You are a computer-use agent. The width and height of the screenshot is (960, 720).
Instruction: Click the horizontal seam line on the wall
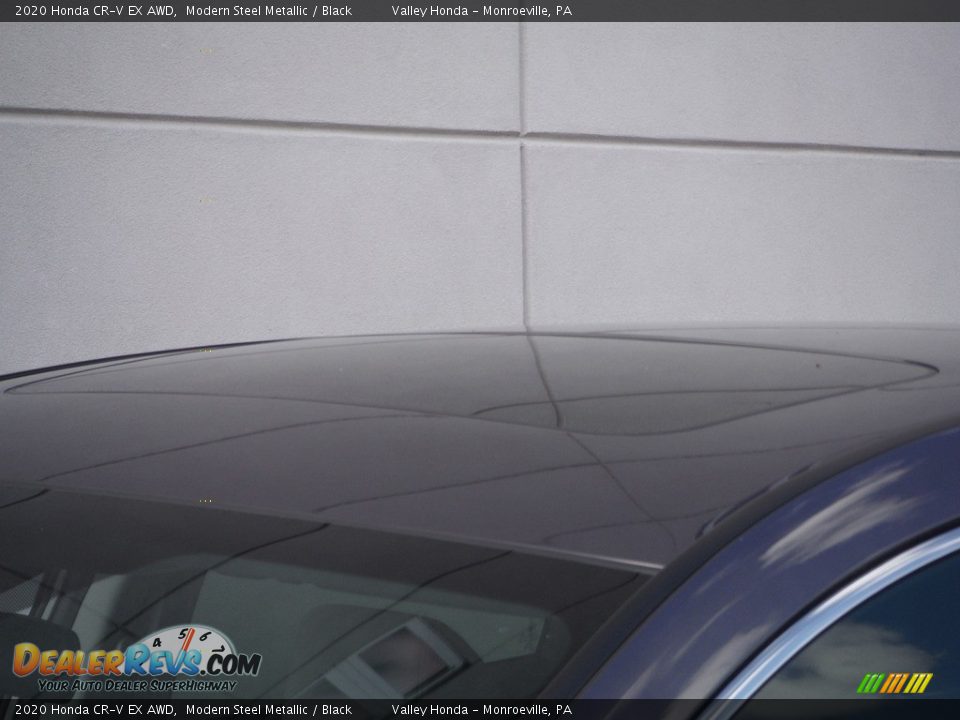point(260,122)
